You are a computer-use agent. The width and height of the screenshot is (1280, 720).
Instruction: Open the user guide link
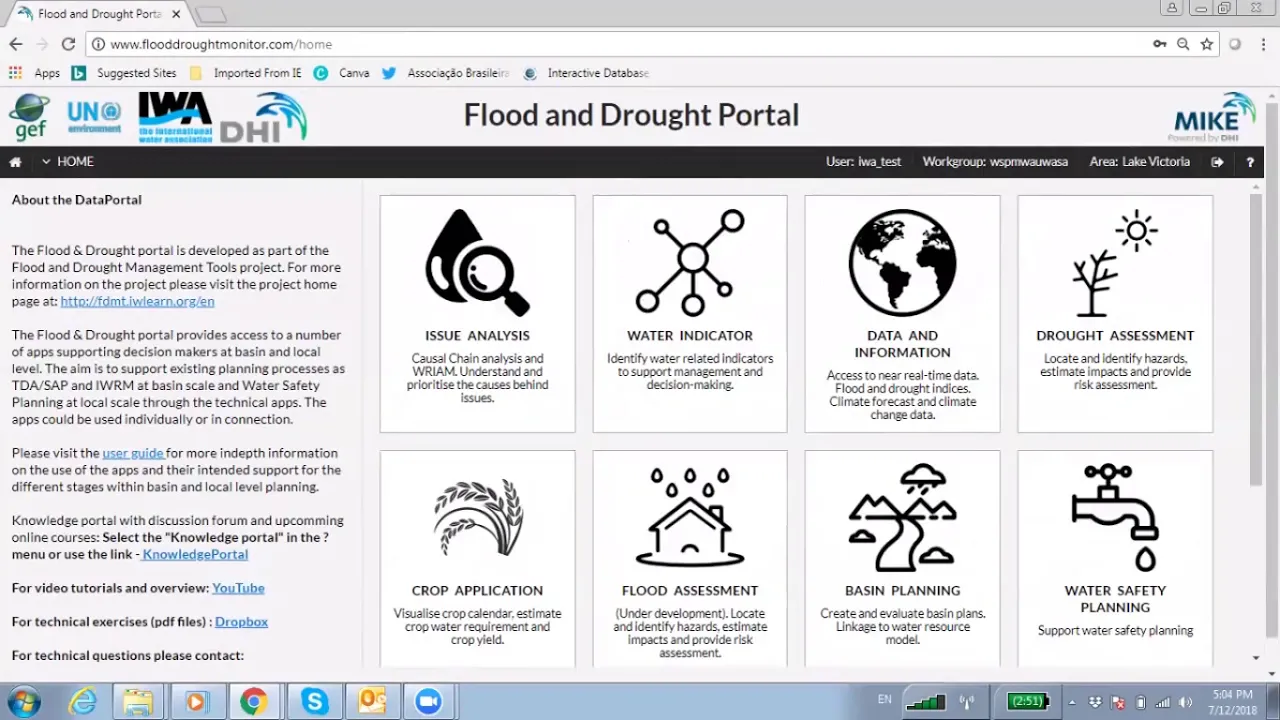point(132,453)
